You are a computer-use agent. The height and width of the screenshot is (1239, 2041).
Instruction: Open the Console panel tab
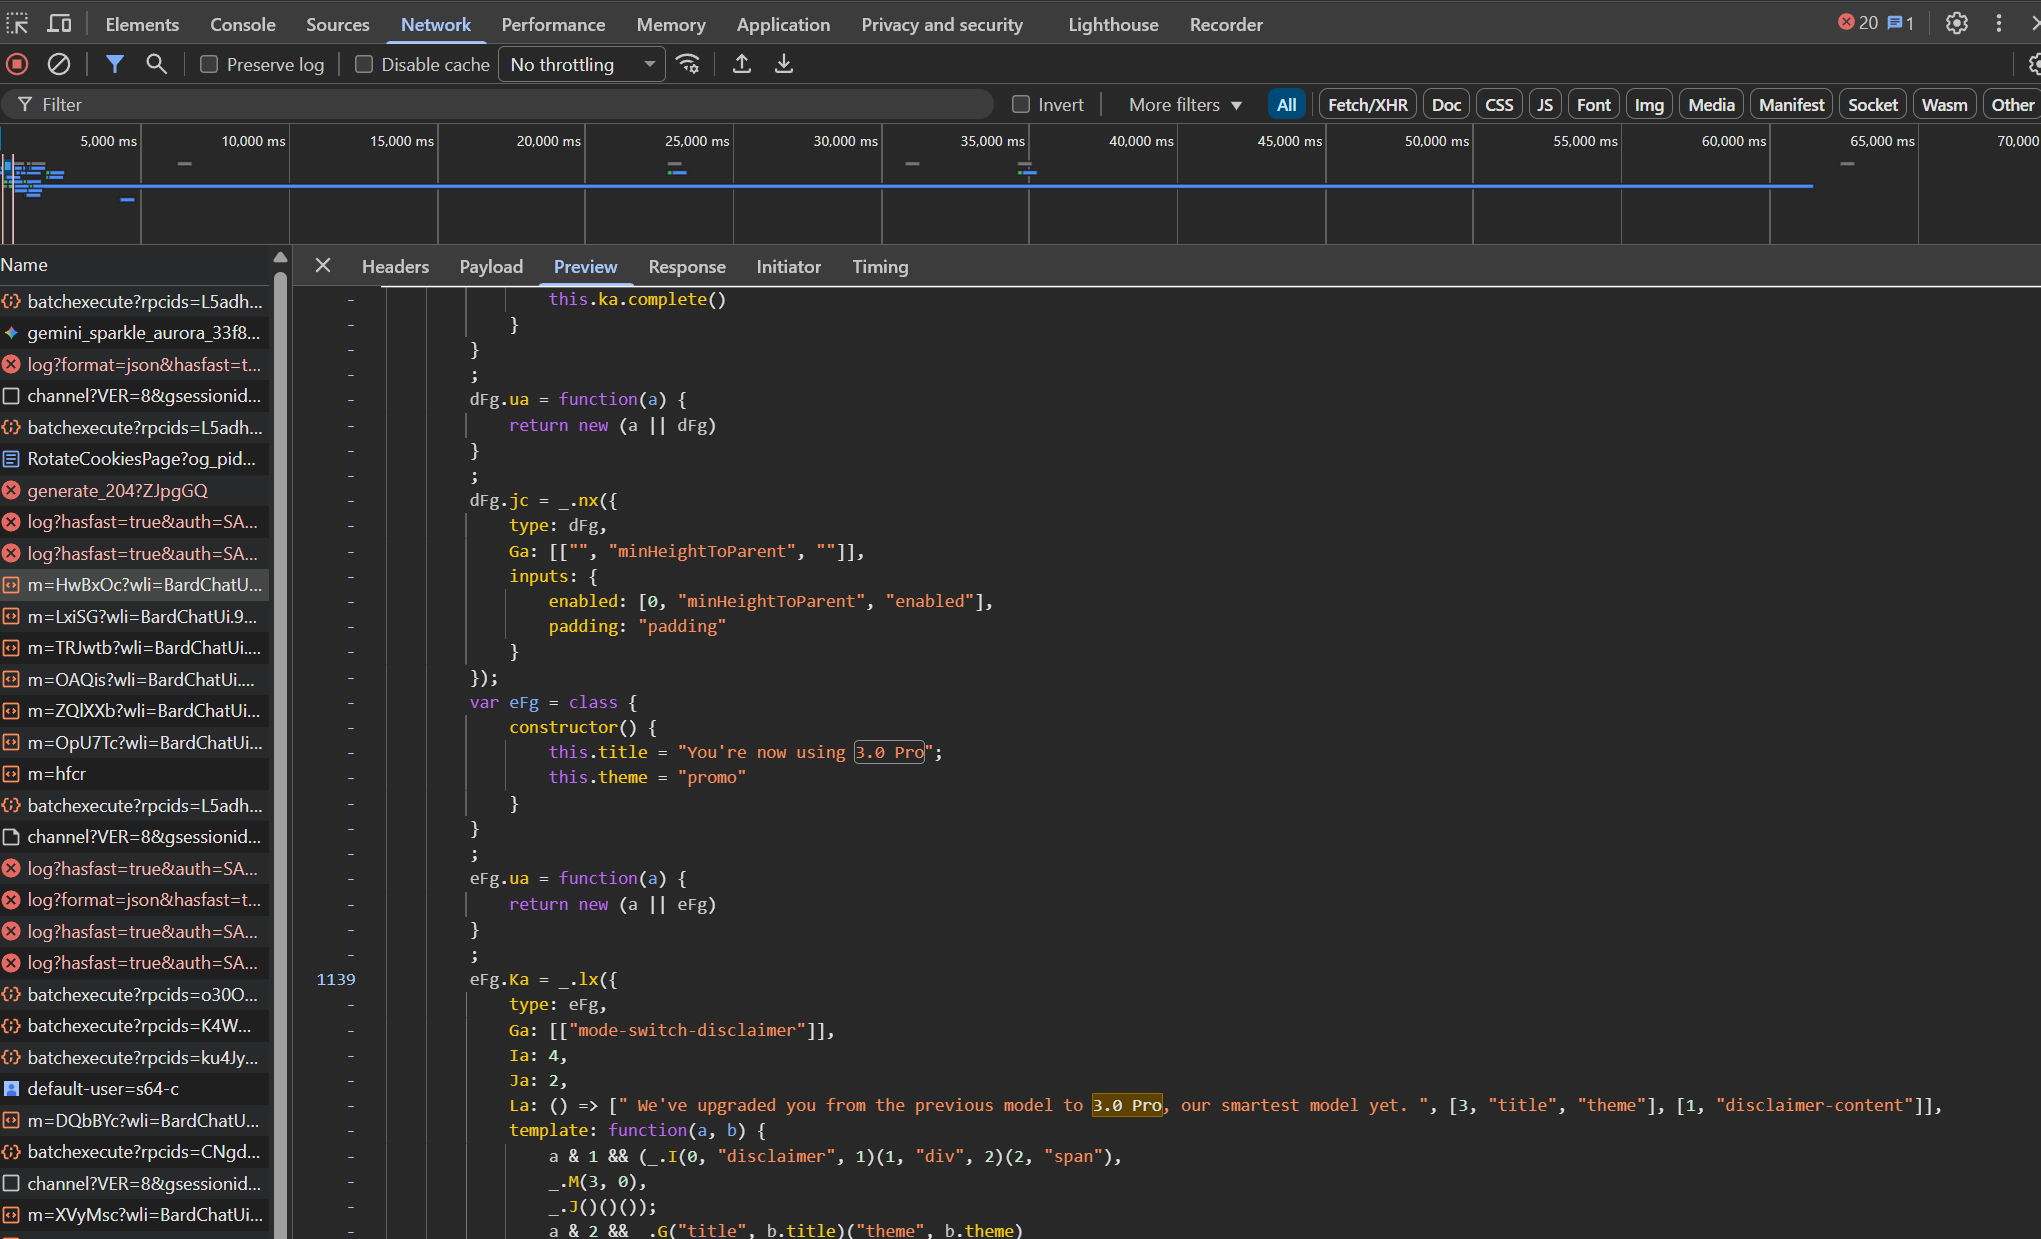point(242,24)
